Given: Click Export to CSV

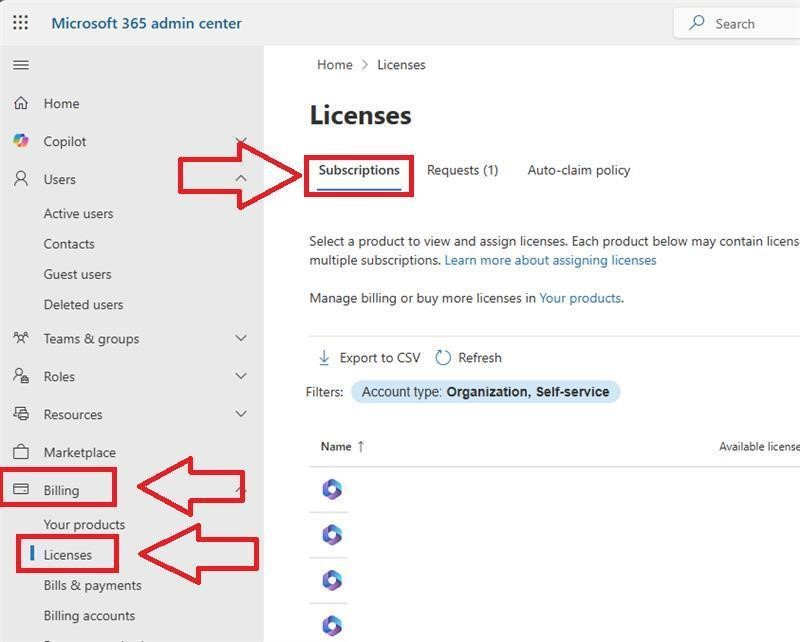Looking at the screenshot, I should 369,358.
